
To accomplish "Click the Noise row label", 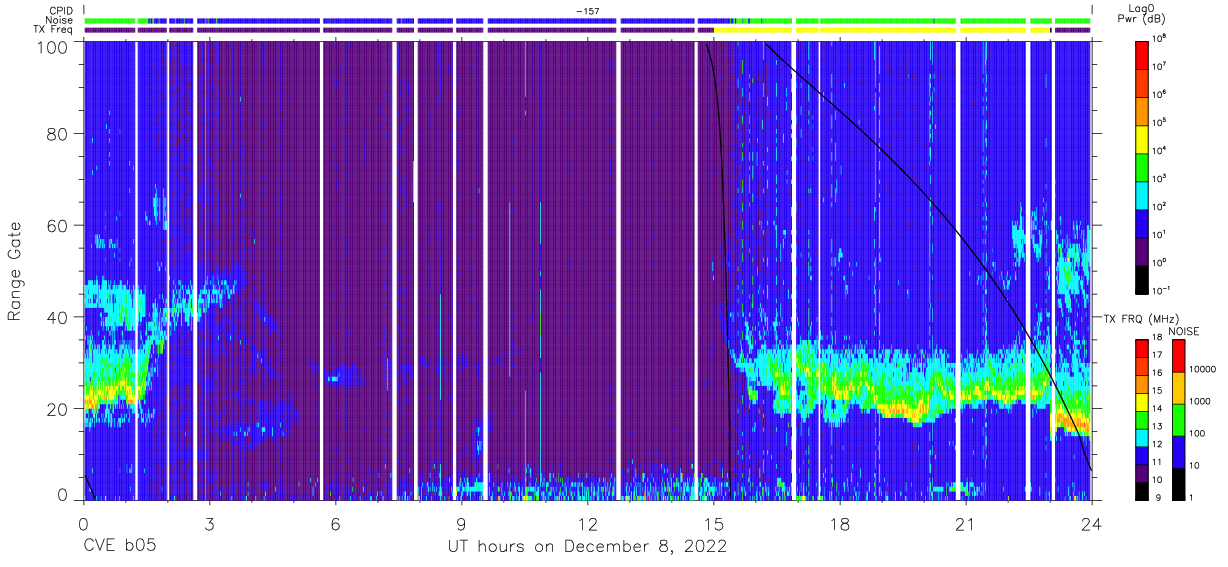I will 60,20.
